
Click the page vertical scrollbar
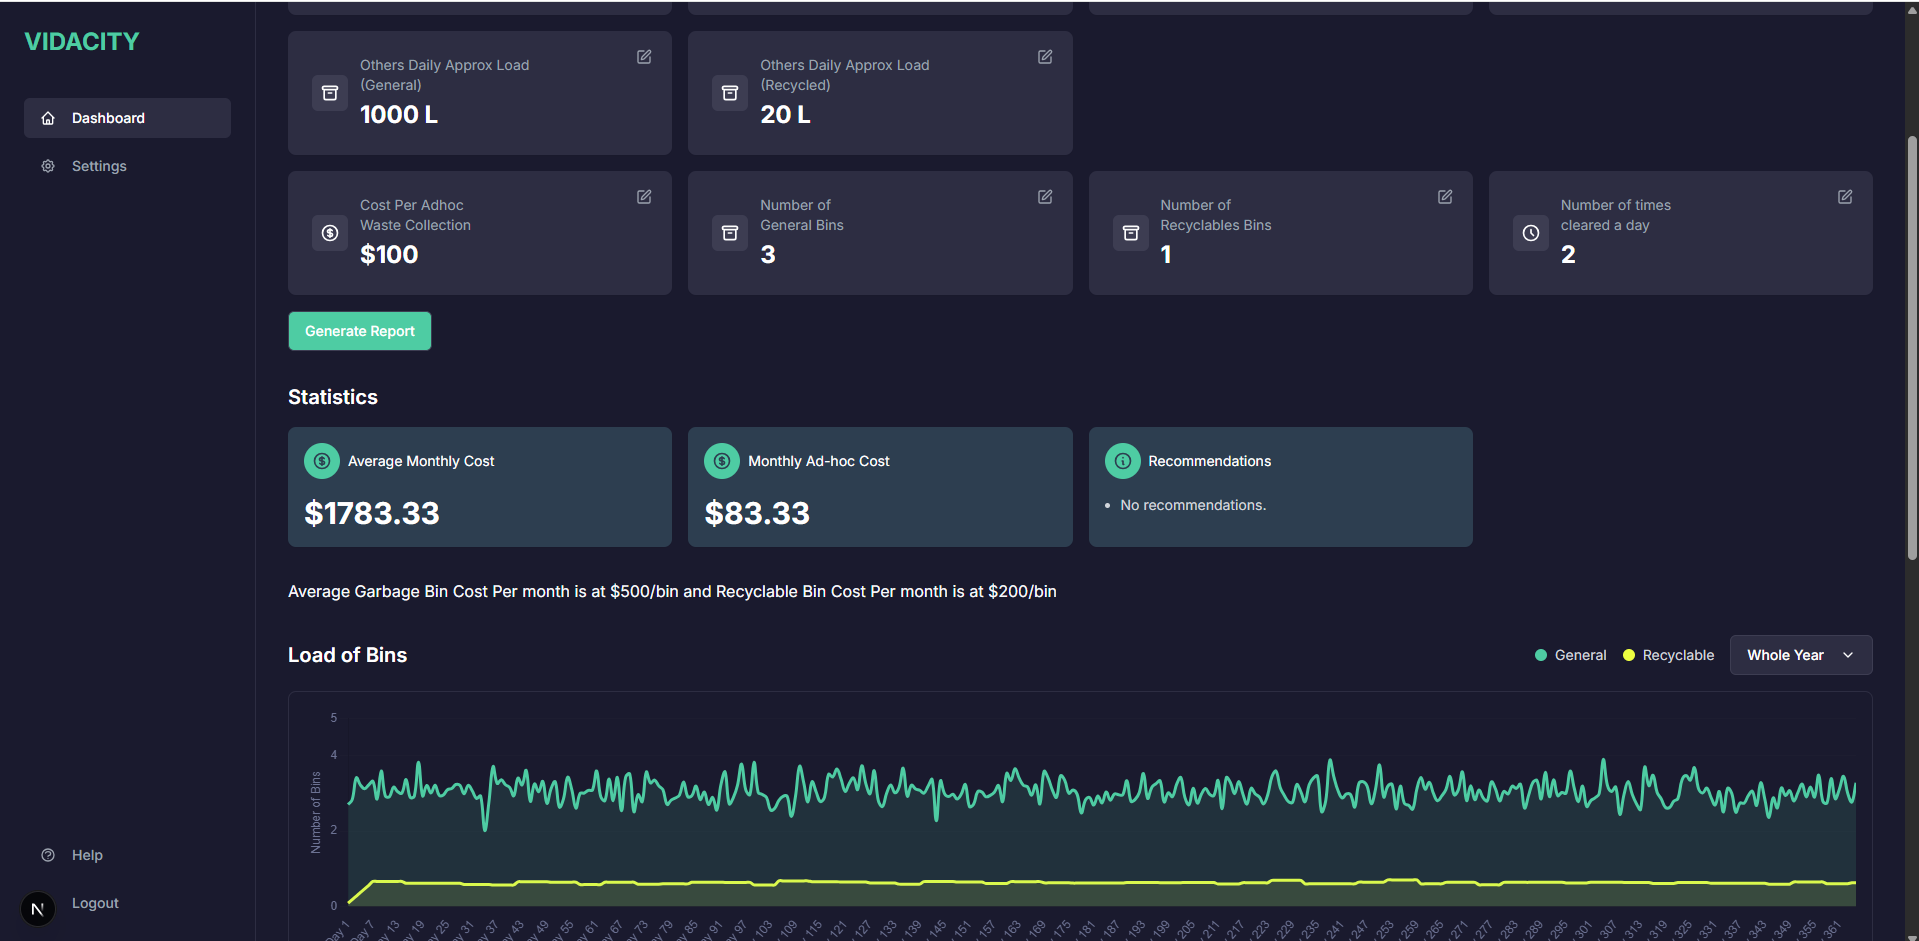pyautogui.click(x=1912, y=350)
